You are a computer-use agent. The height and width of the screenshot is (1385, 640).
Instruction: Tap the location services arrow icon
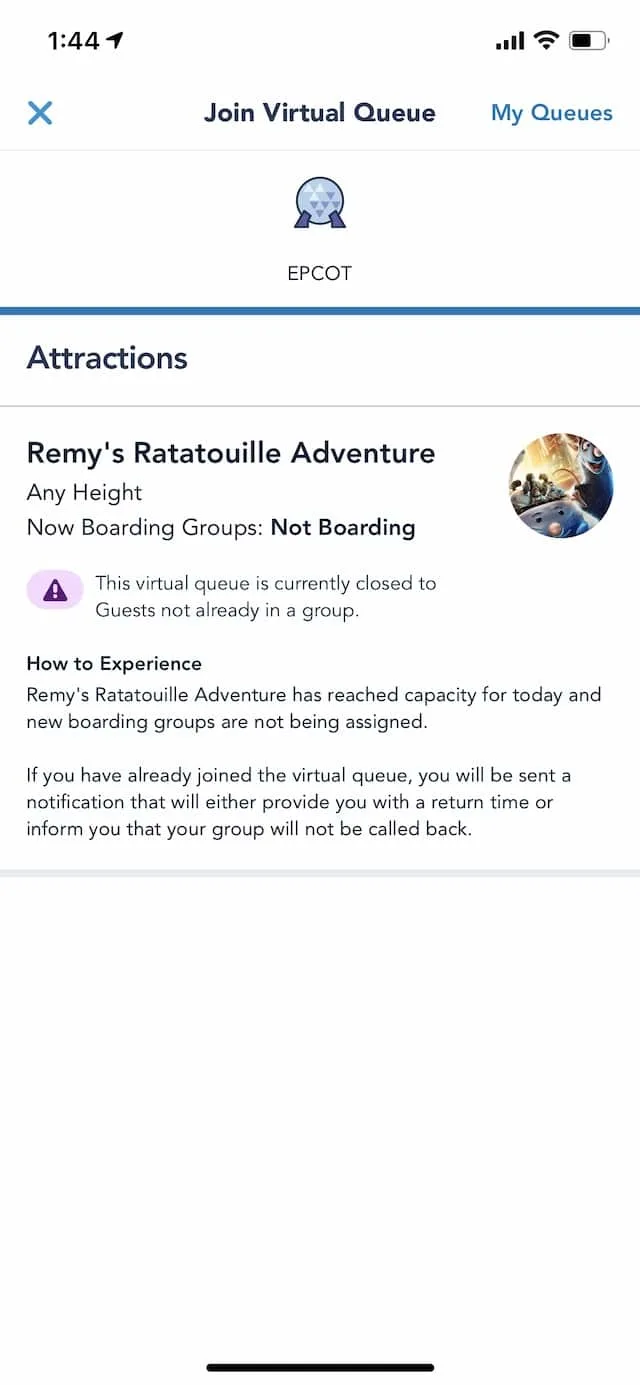tap(115, 40)
